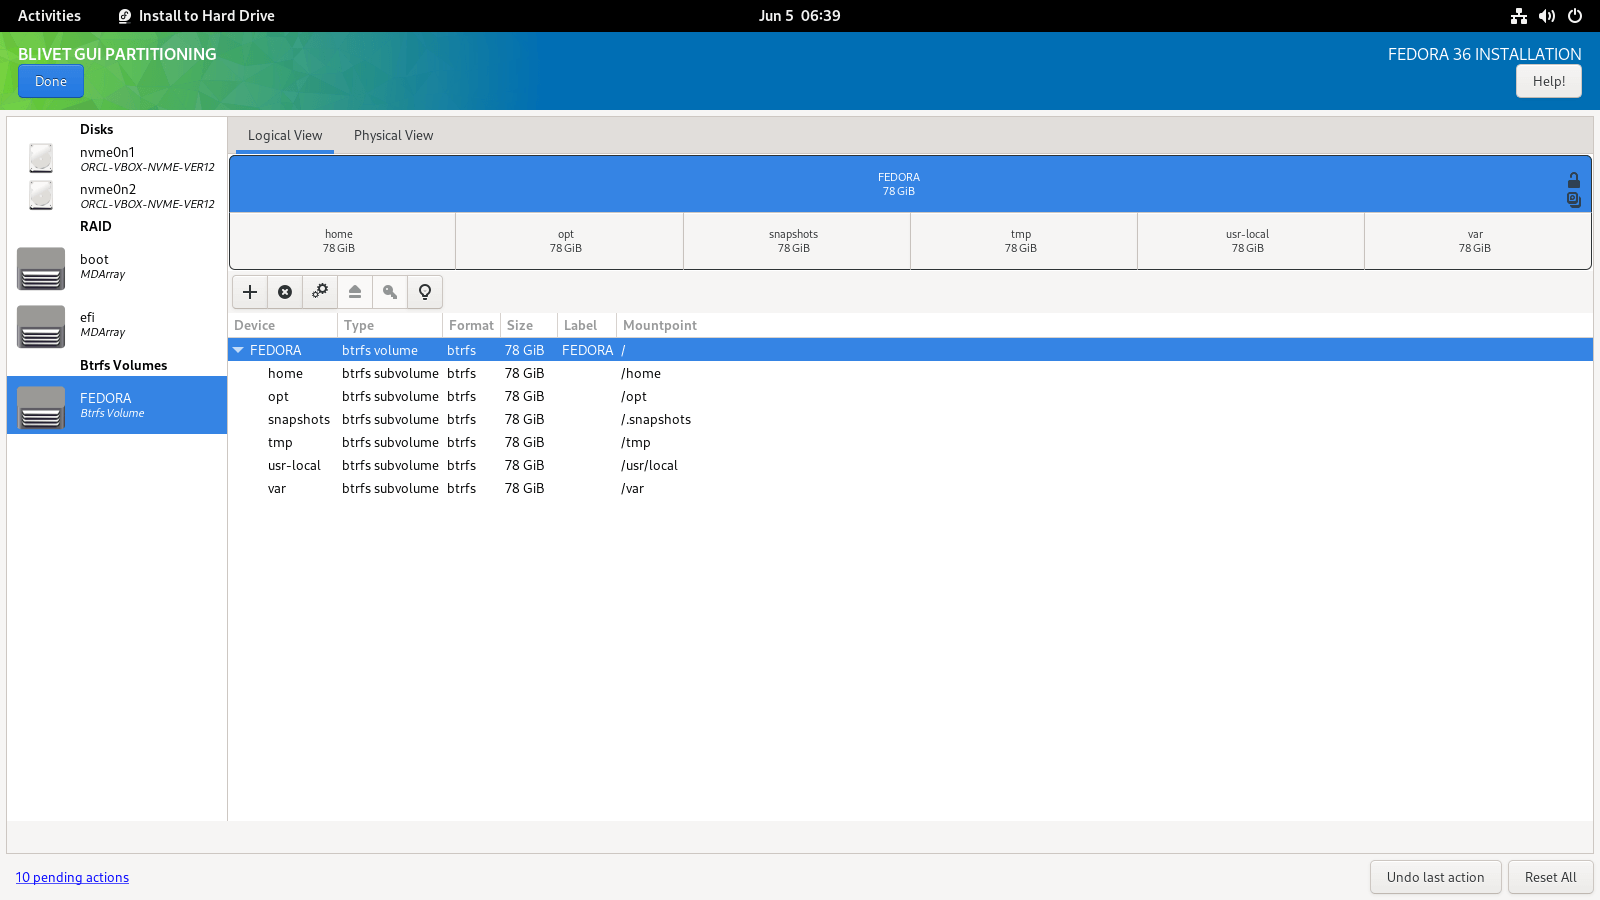Viewport: 1600px width, 900px height.
Task: Click the /opt mountpoint cell
Action: point(634,396)
